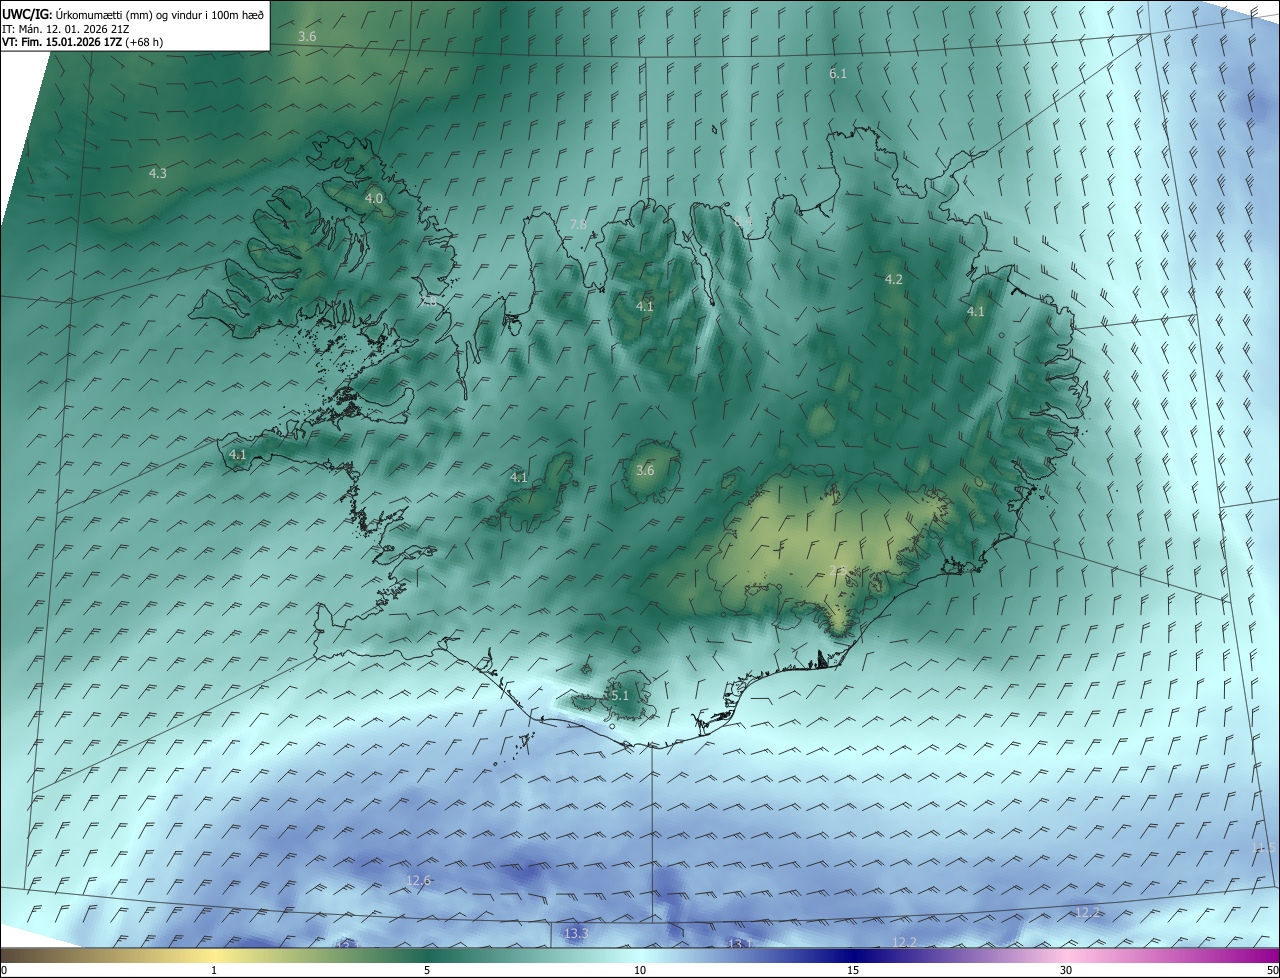The image size is (1280, 978).
Task: Click the value label on Vatnajökull glacier
Action: 838,571
